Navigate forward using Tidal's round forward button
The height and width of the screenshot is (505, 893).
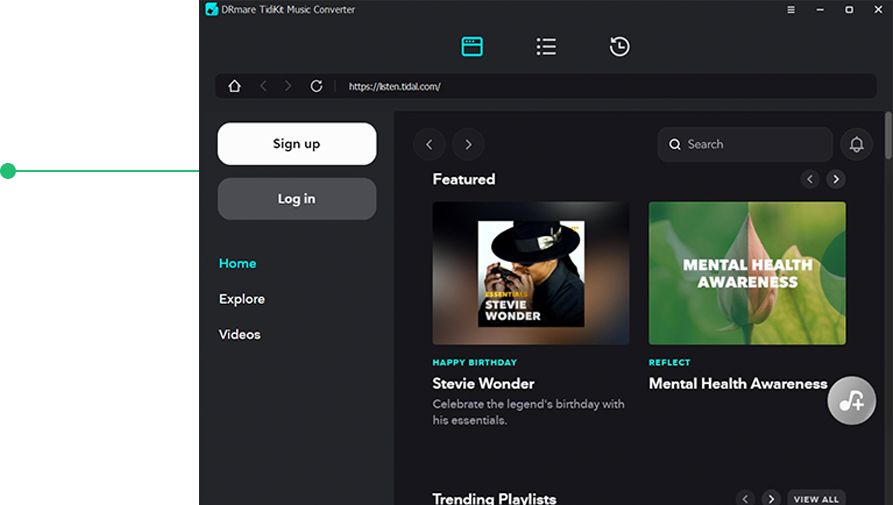click(x=468, y=144)
